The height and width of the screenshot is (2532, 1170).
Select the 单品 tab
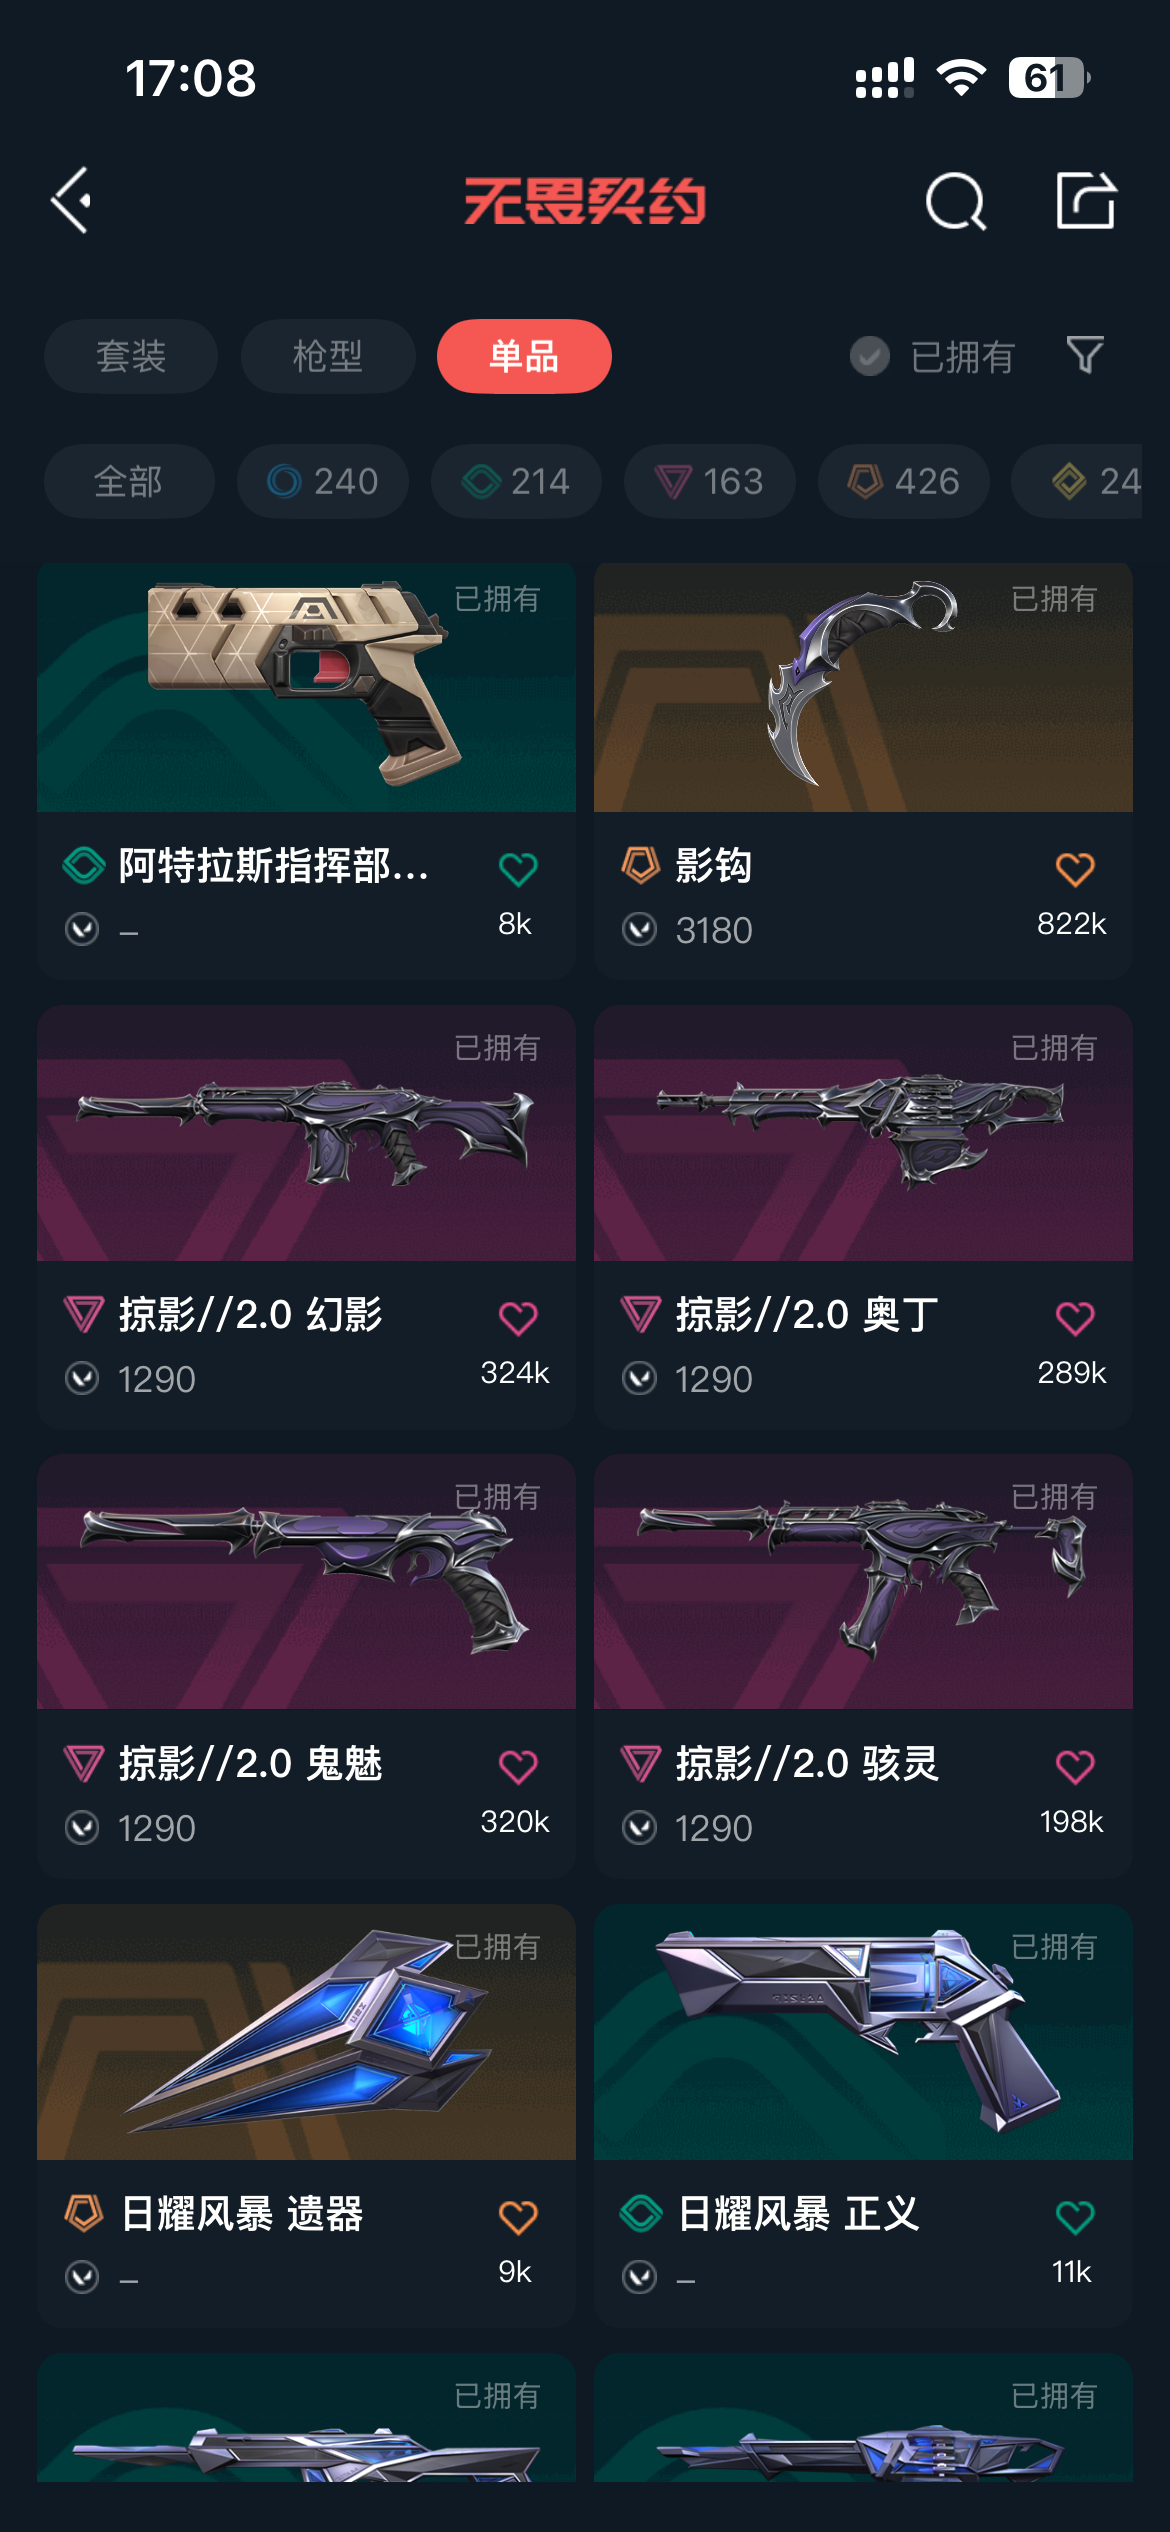pyautogui.click(x=524, y=356)
